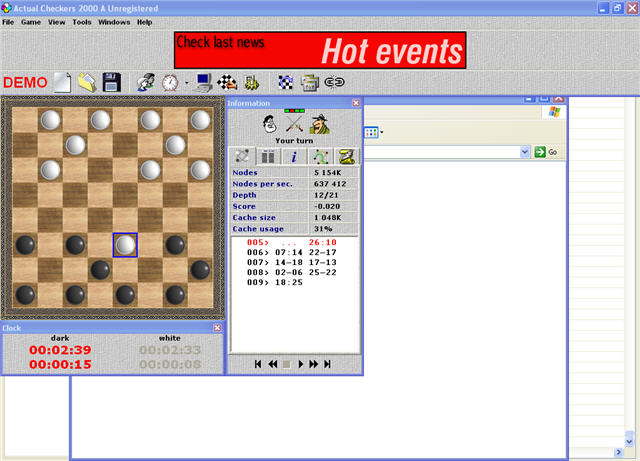Open the arrow beside the browser views icon
This screenshot has height=461, width=640.
pyautogui.click(x=382, y=132)
